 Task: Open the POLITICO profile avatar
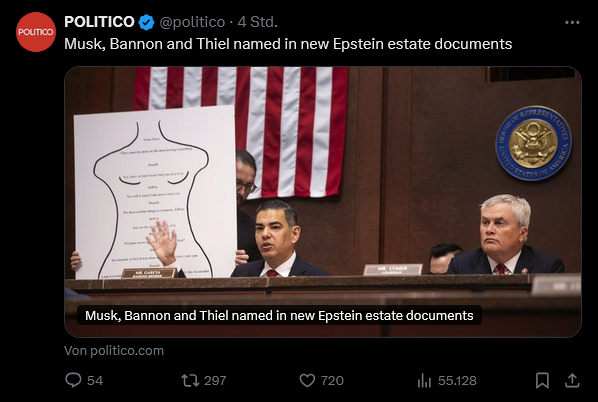[35, 32]
